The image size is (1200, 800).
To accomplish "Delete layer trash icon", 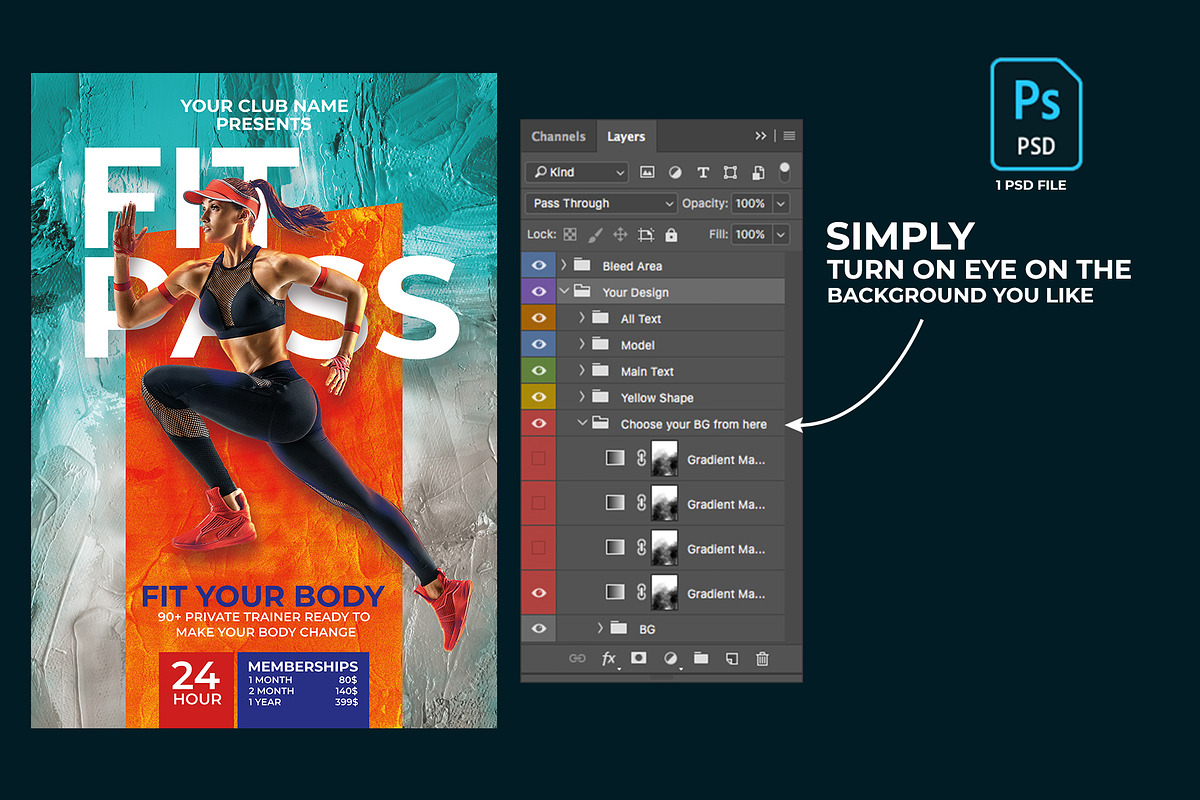I will pyautogui.click(x=762, y=658).
